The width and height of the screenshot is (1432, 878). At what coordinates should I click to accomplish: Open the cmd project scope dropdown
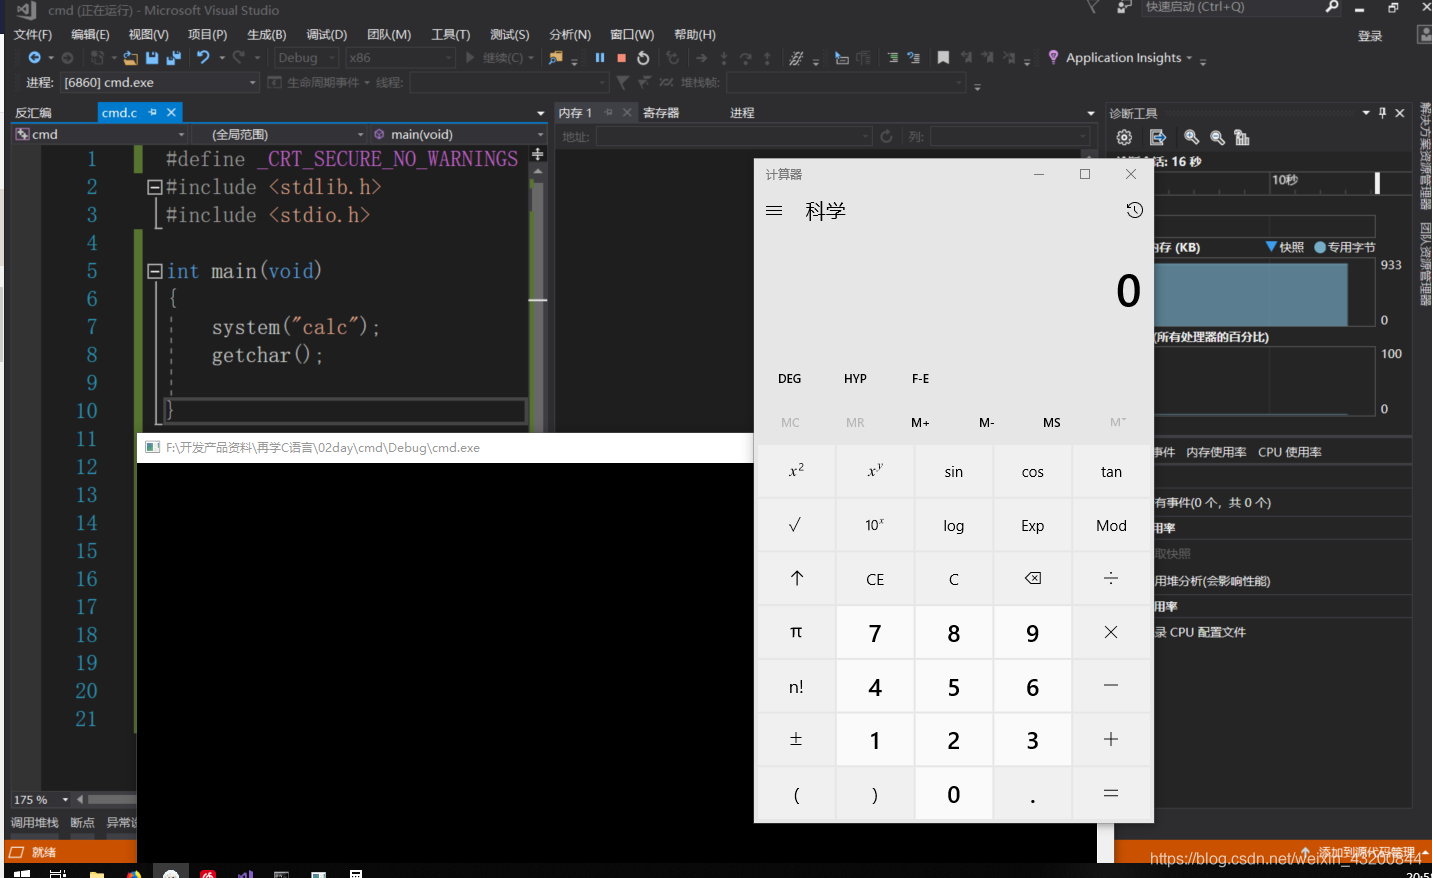pos(100,134)
